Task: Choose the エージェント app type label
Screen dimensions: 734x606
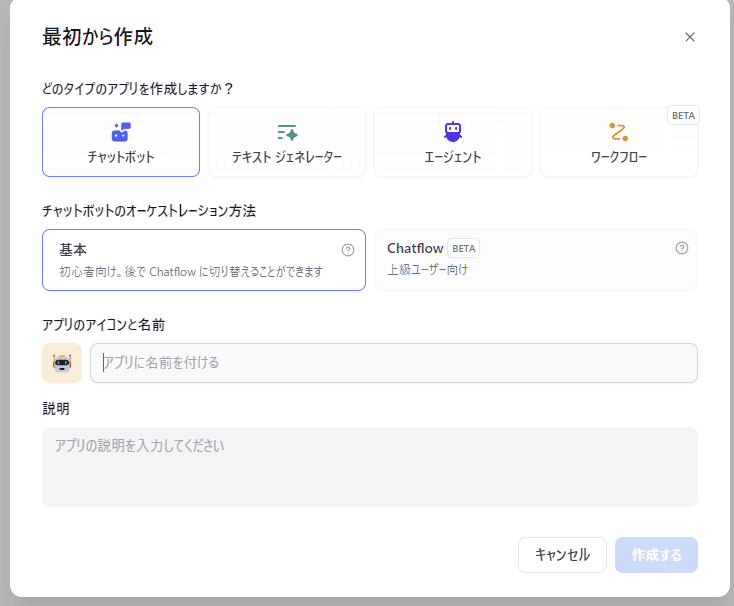Action: pyautogui.click(x=453, y=157)
